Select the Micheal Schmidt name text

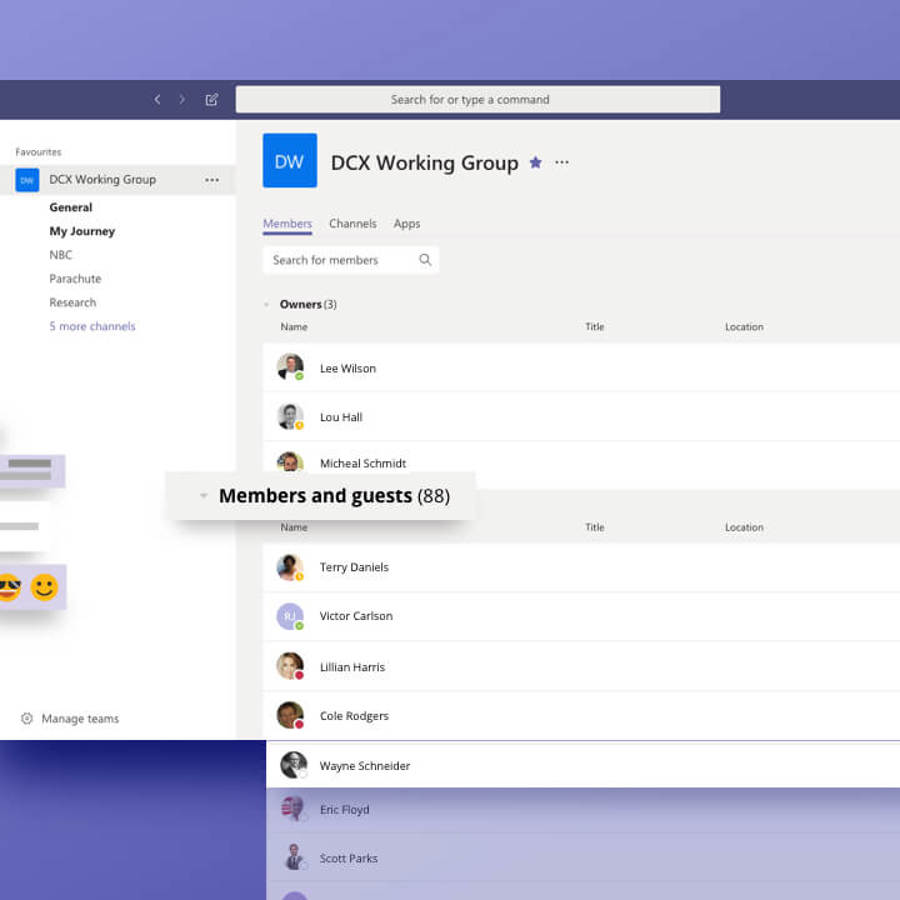[x=363, y=463]
